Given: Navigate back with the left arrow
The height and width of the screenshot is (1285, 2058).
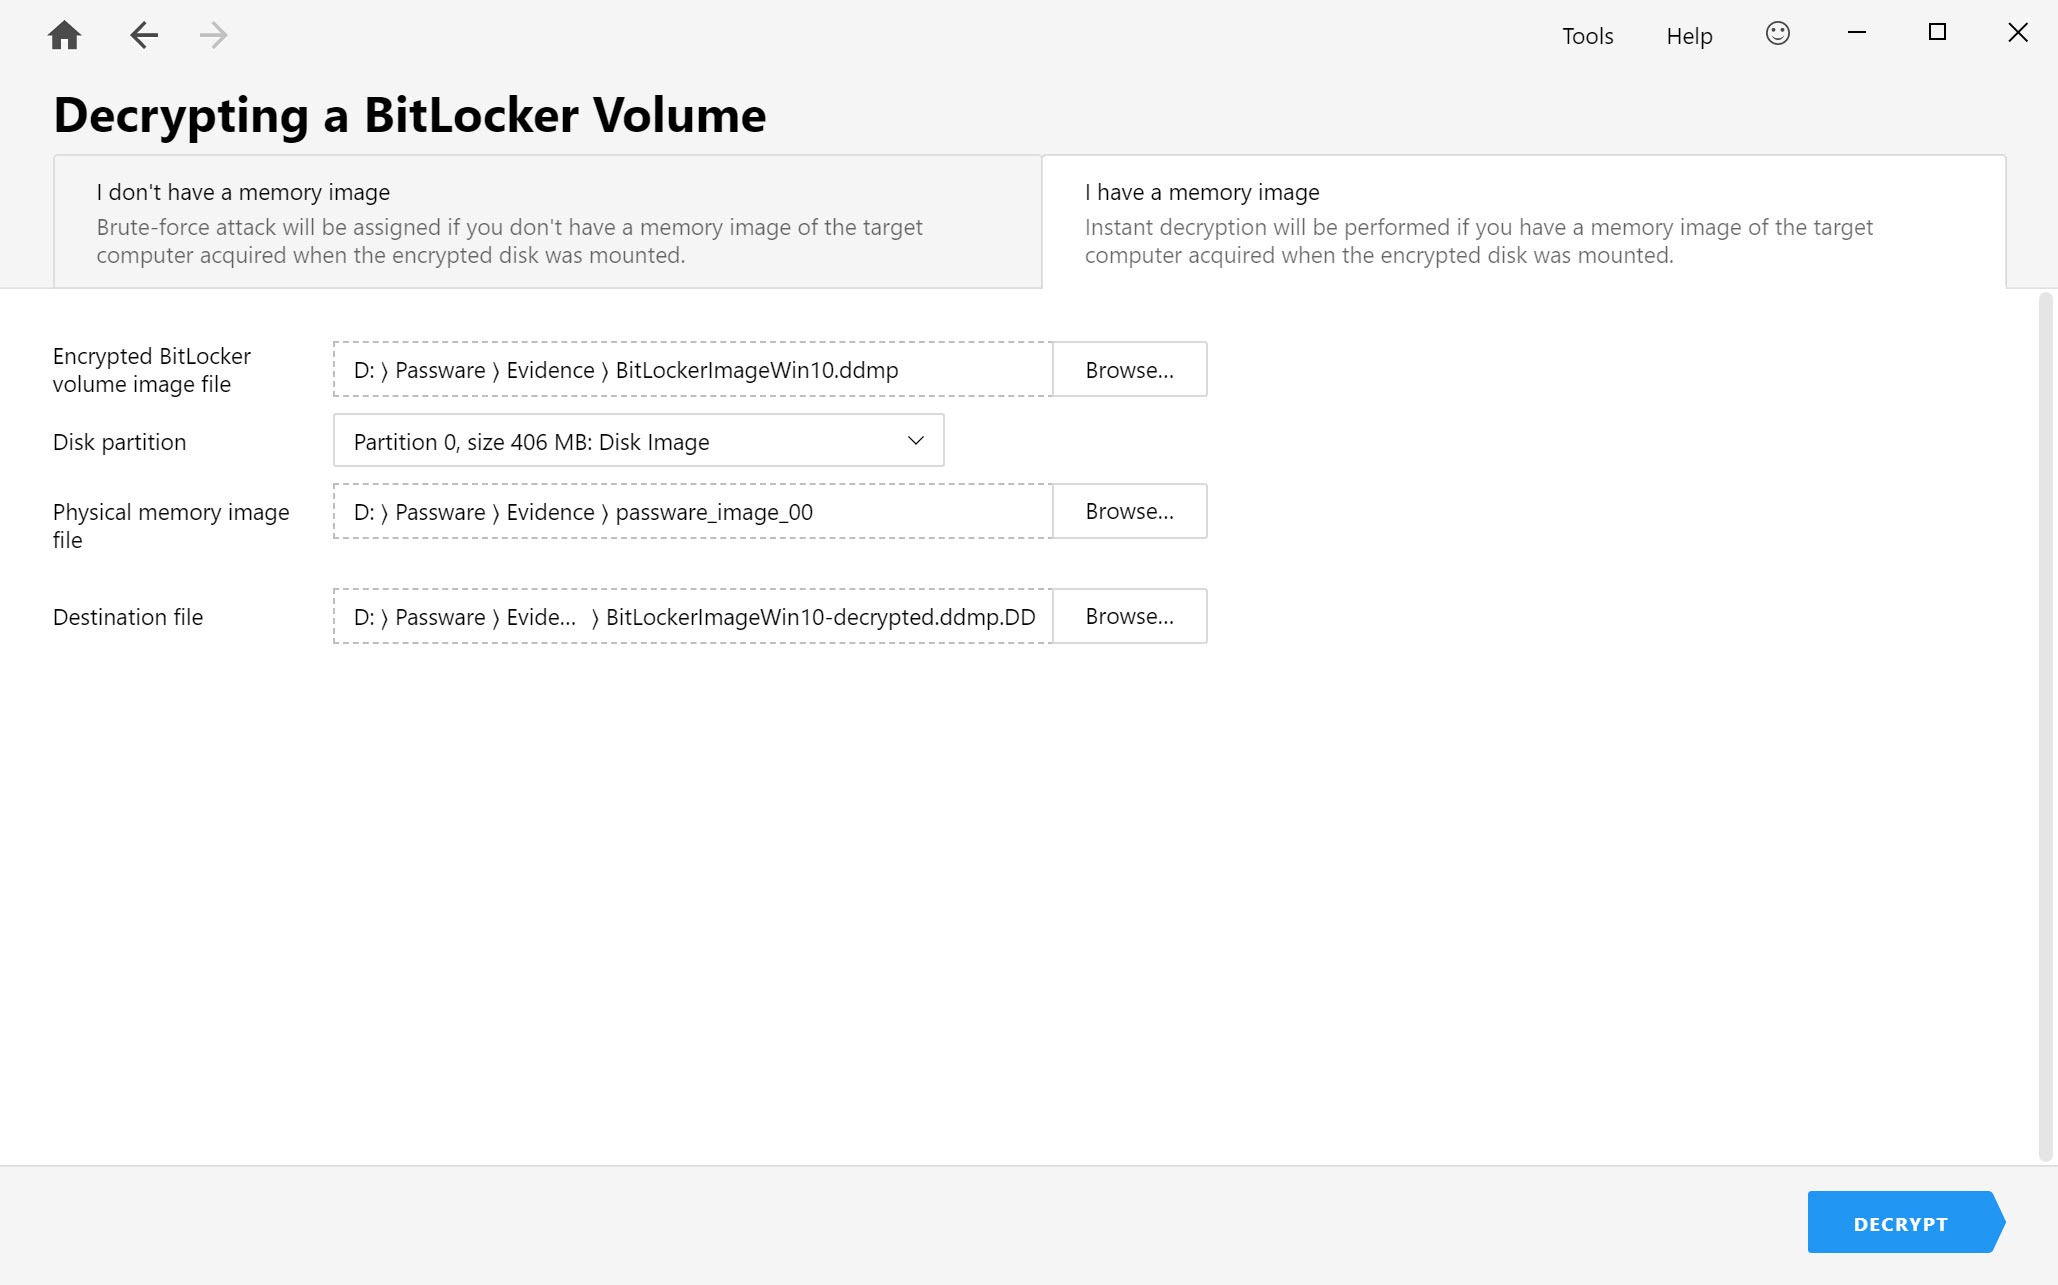Looking at the screenshot, I should pos(144,35).
